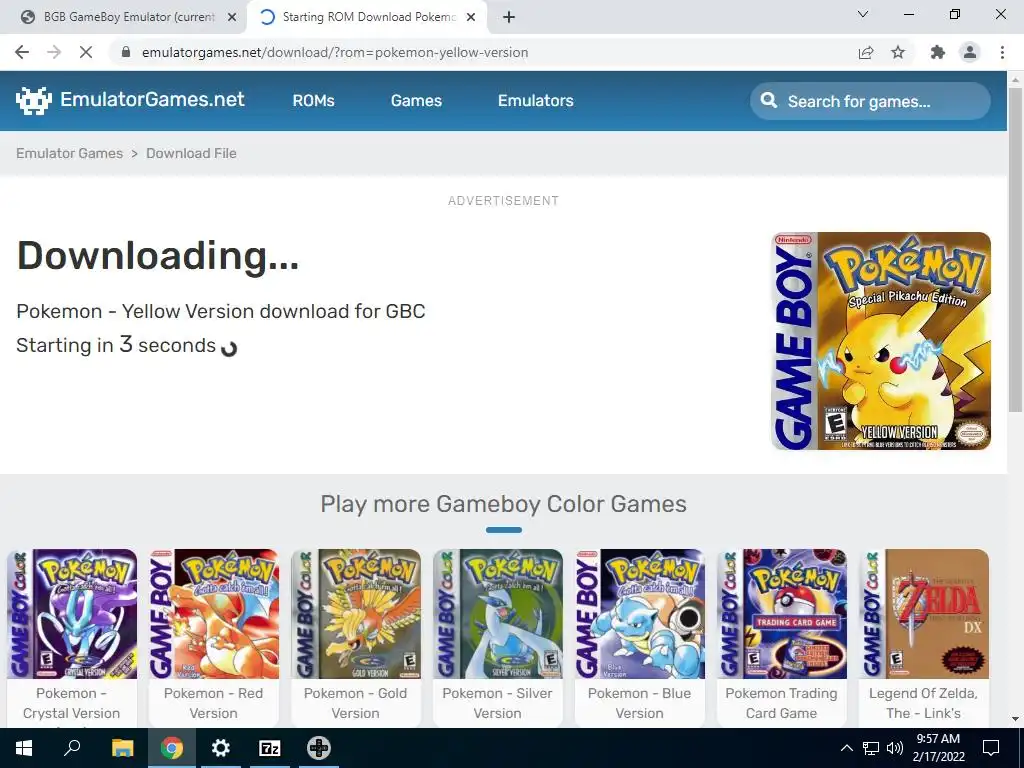Screen dimensions: 1024x768
Task: Click 'Play more Gameboy Color Games' heading
Action: click(x=504, y=504)
